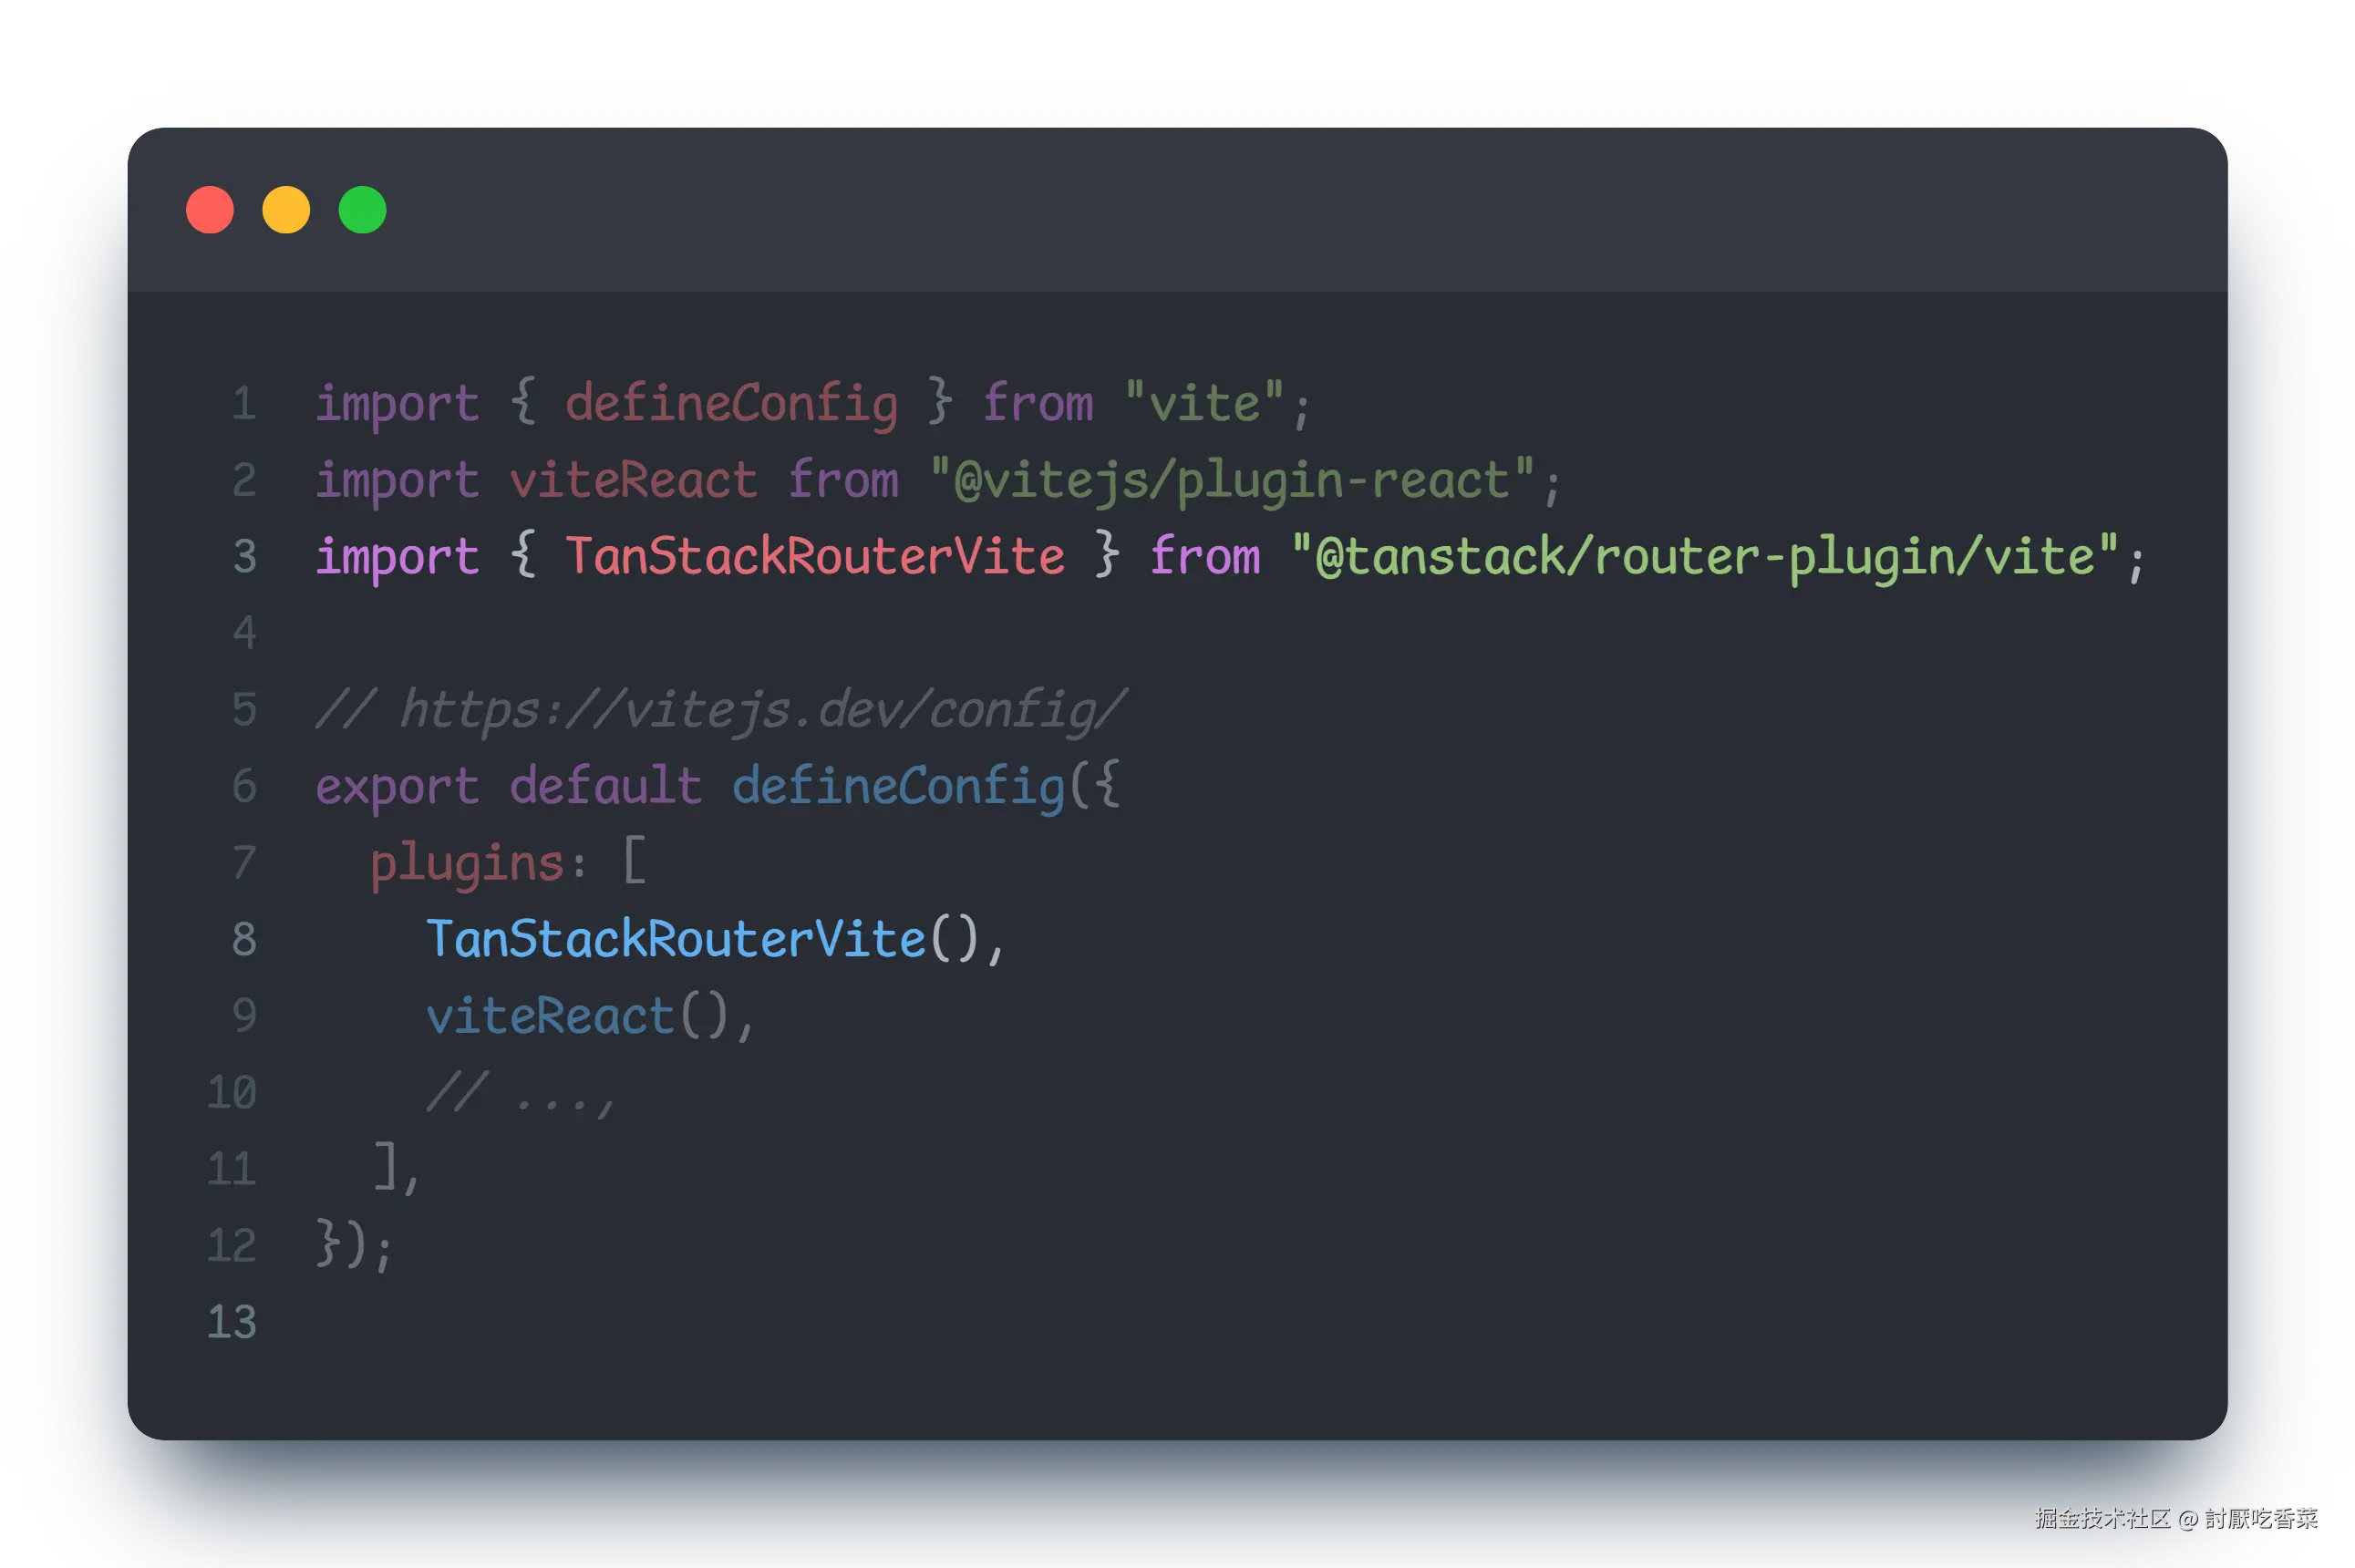Screen dimensions: 2355x1568
Task: Click the plugins property key
Action: 467,864
